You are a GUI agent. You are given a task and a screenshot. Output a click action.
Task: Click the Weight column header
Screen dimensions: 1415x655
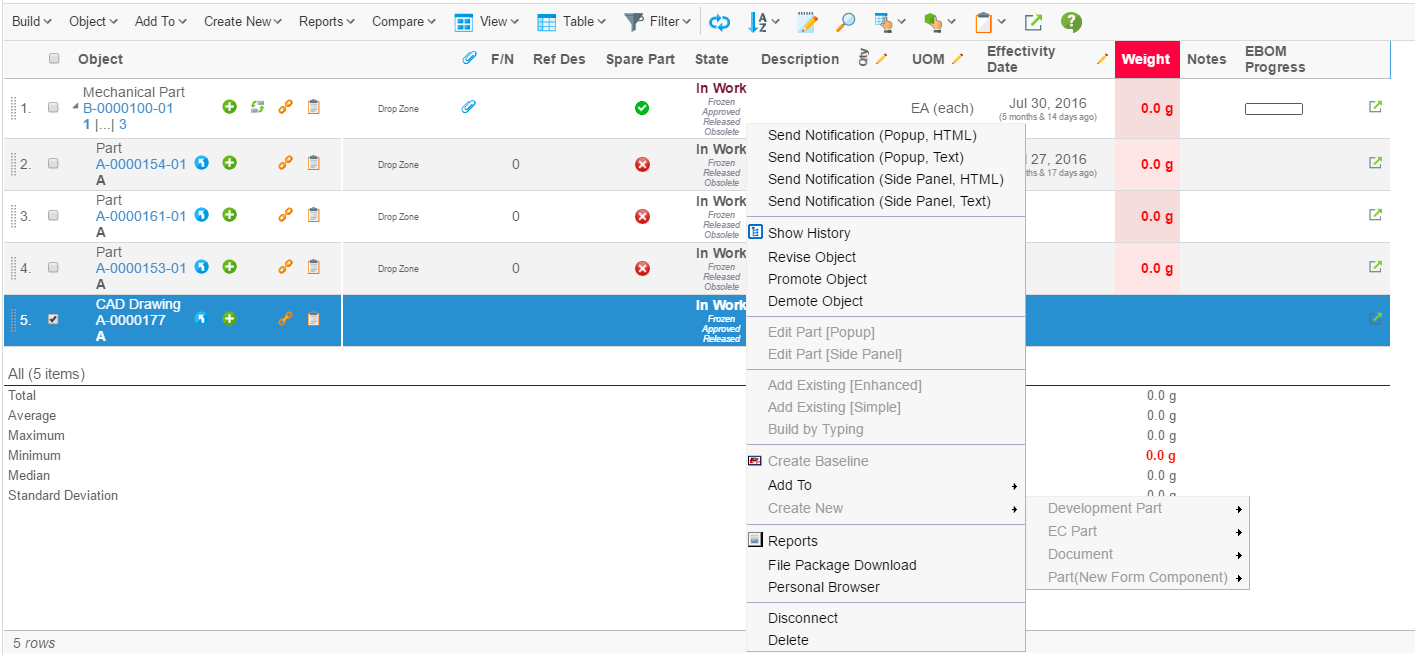[x=1146, y=59]
